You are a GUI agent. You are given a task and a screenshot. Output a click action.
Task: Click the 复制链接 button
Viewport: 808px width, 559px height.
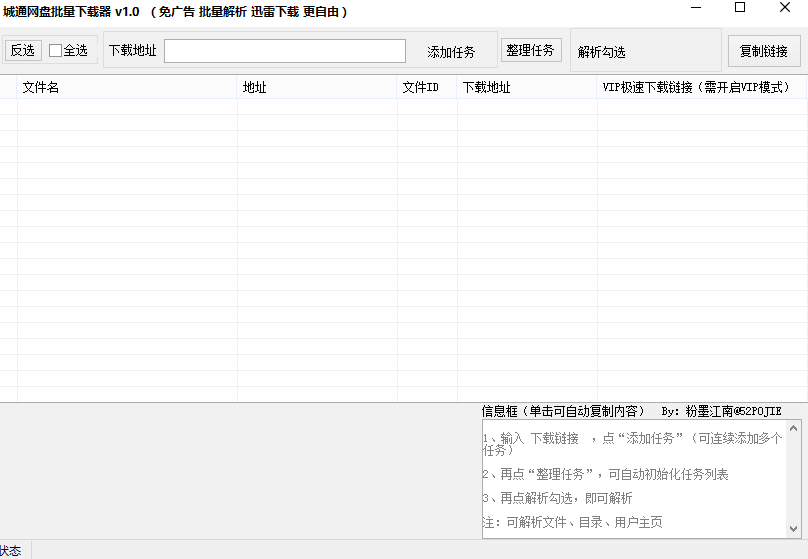click(764, 51)
